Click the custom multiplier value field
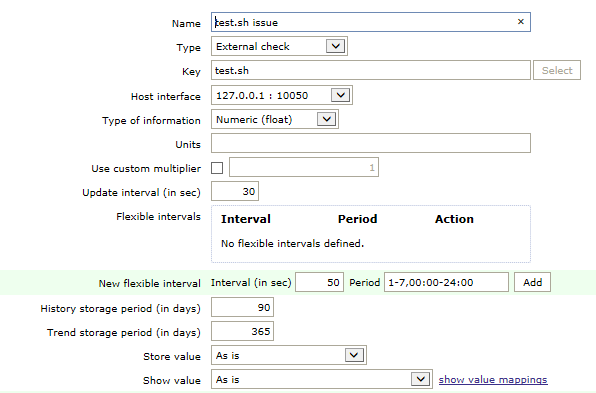This screenshot has width=596, height=393. pyautogui.click(x=304, y=167)
